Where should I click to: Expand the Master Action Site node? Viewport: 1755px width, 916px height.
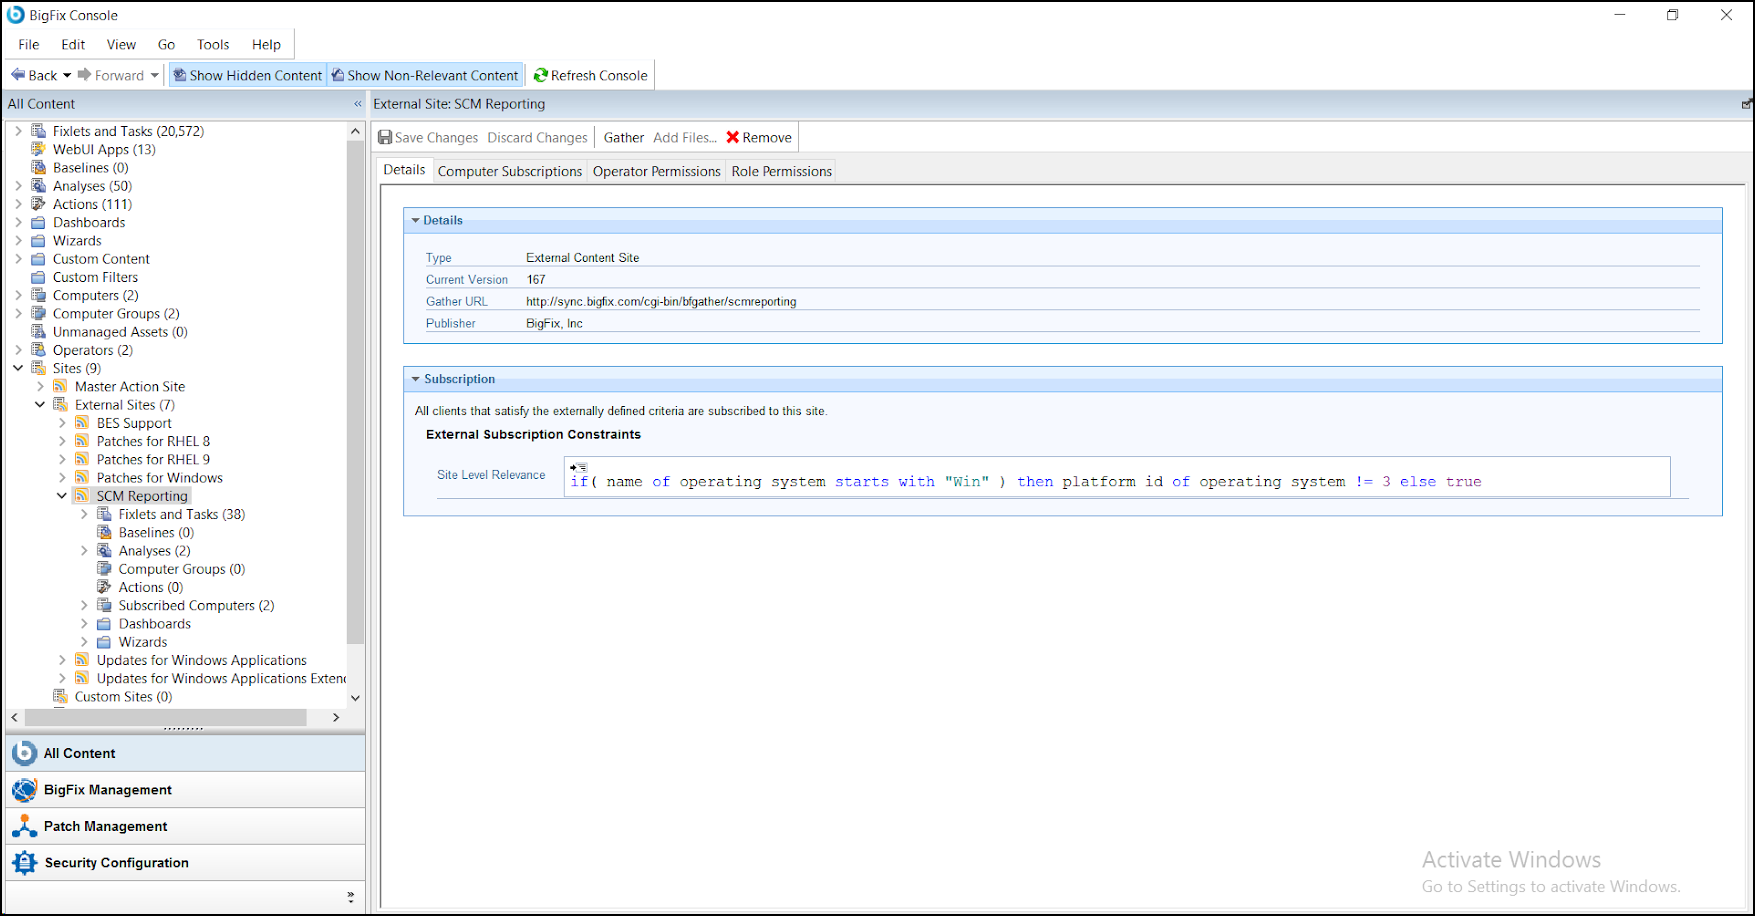point(41,386)
